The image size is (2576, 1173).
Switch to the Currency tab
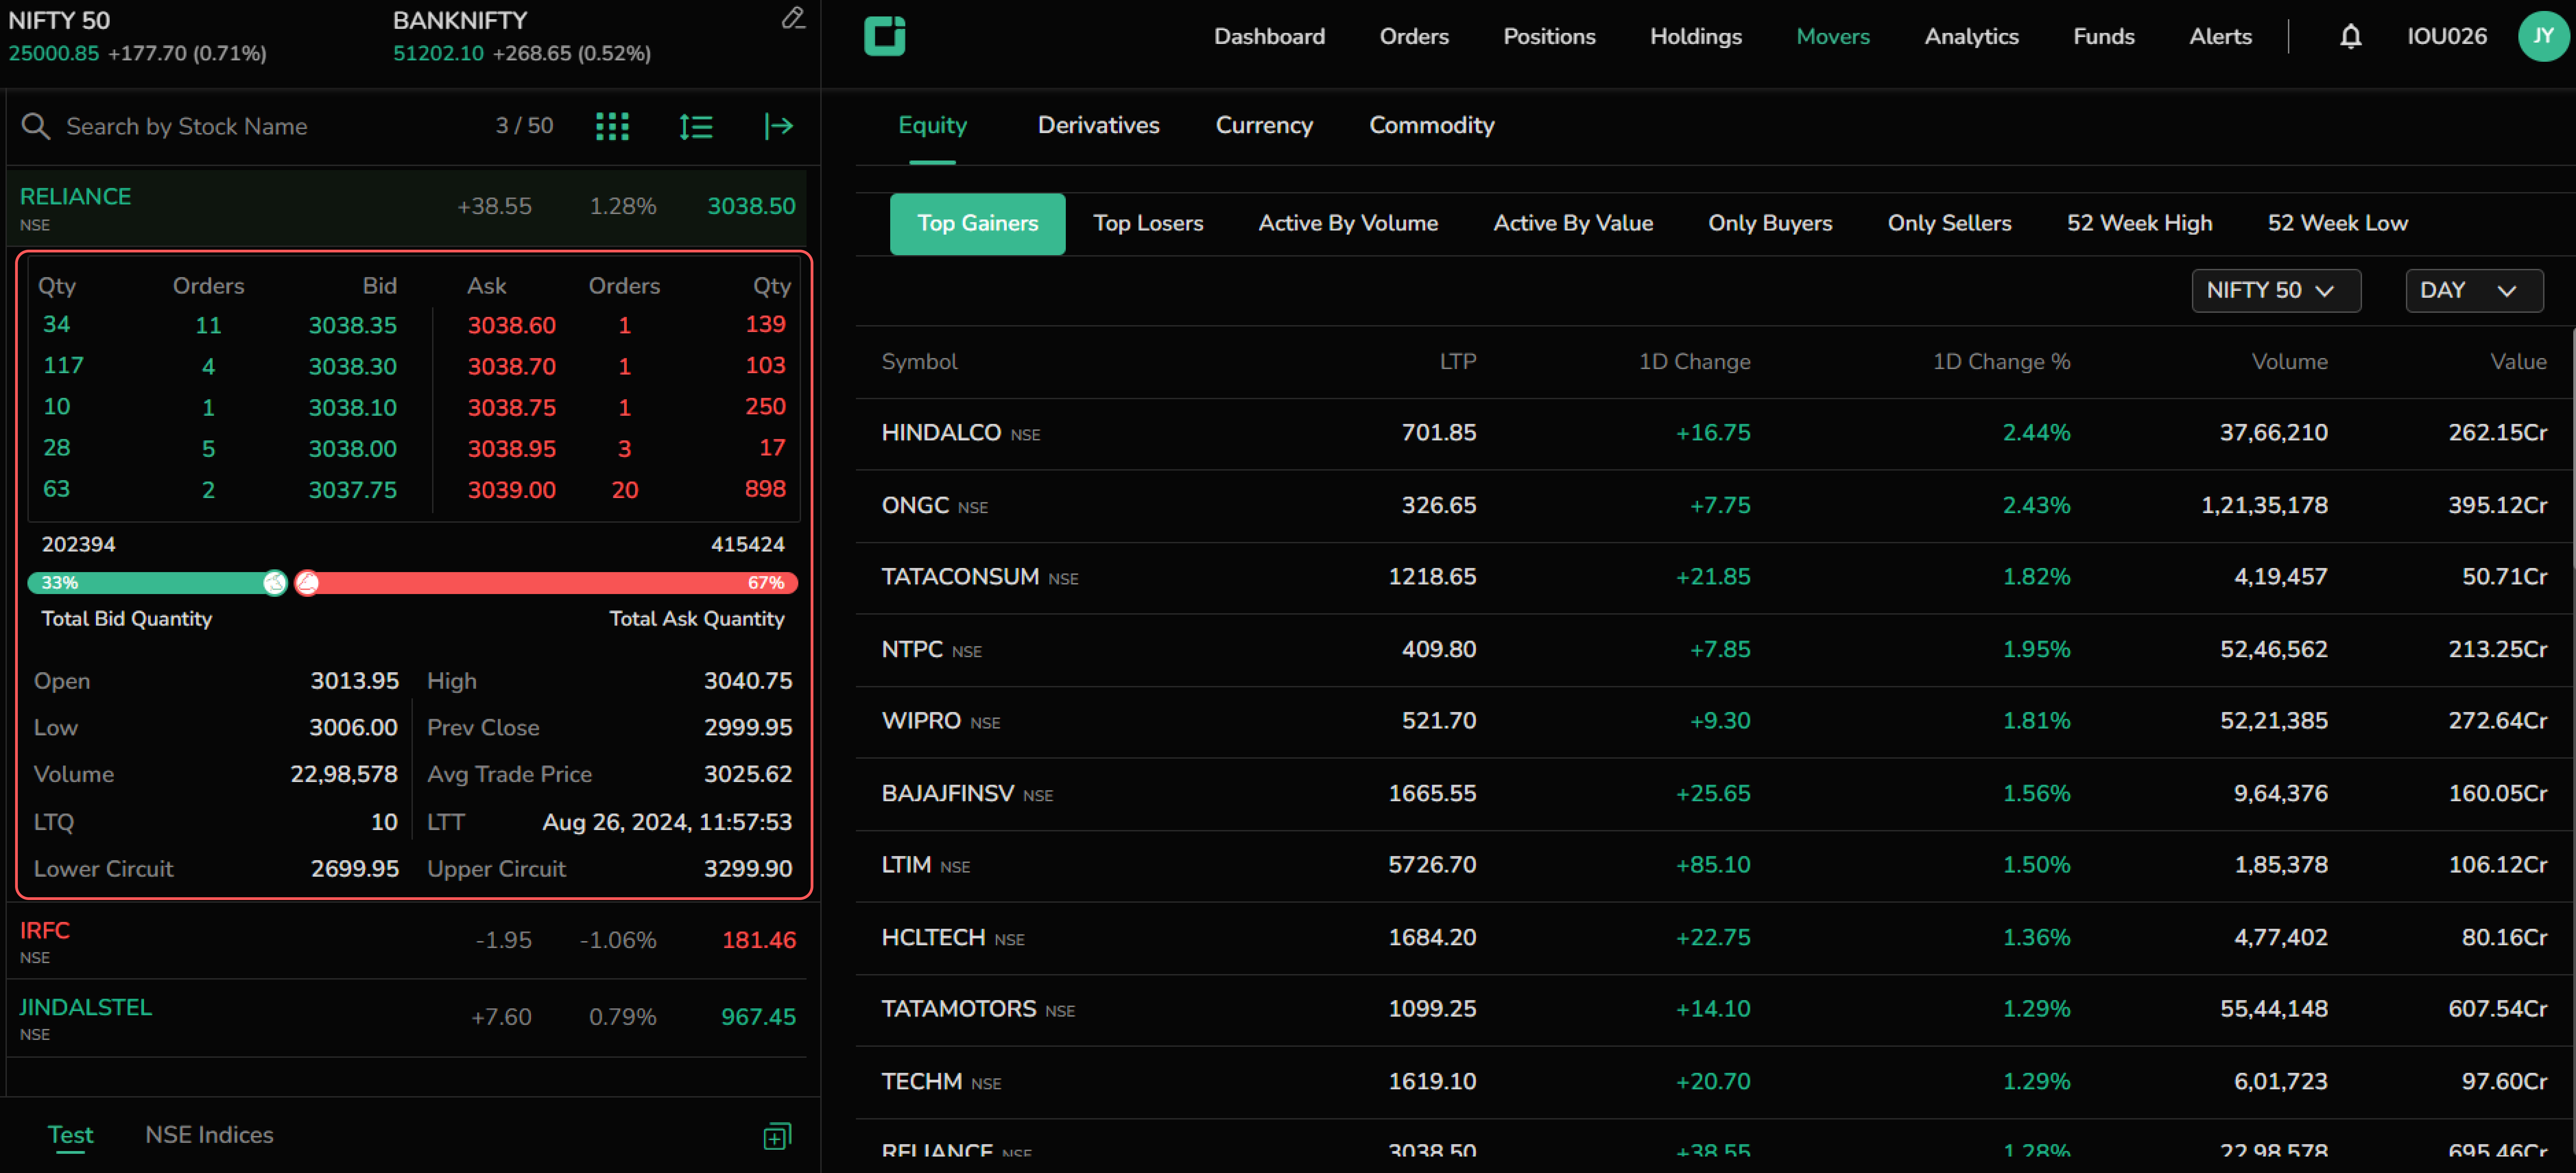click(1264, 126)
